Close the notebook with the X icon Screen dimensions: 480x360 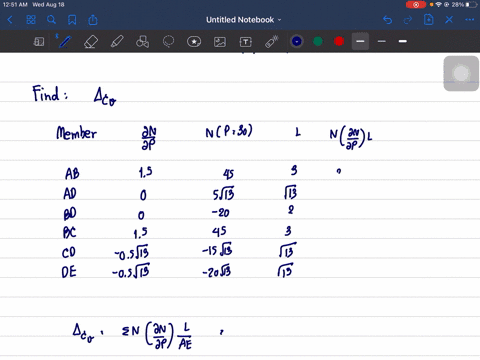tap(449, 20)
